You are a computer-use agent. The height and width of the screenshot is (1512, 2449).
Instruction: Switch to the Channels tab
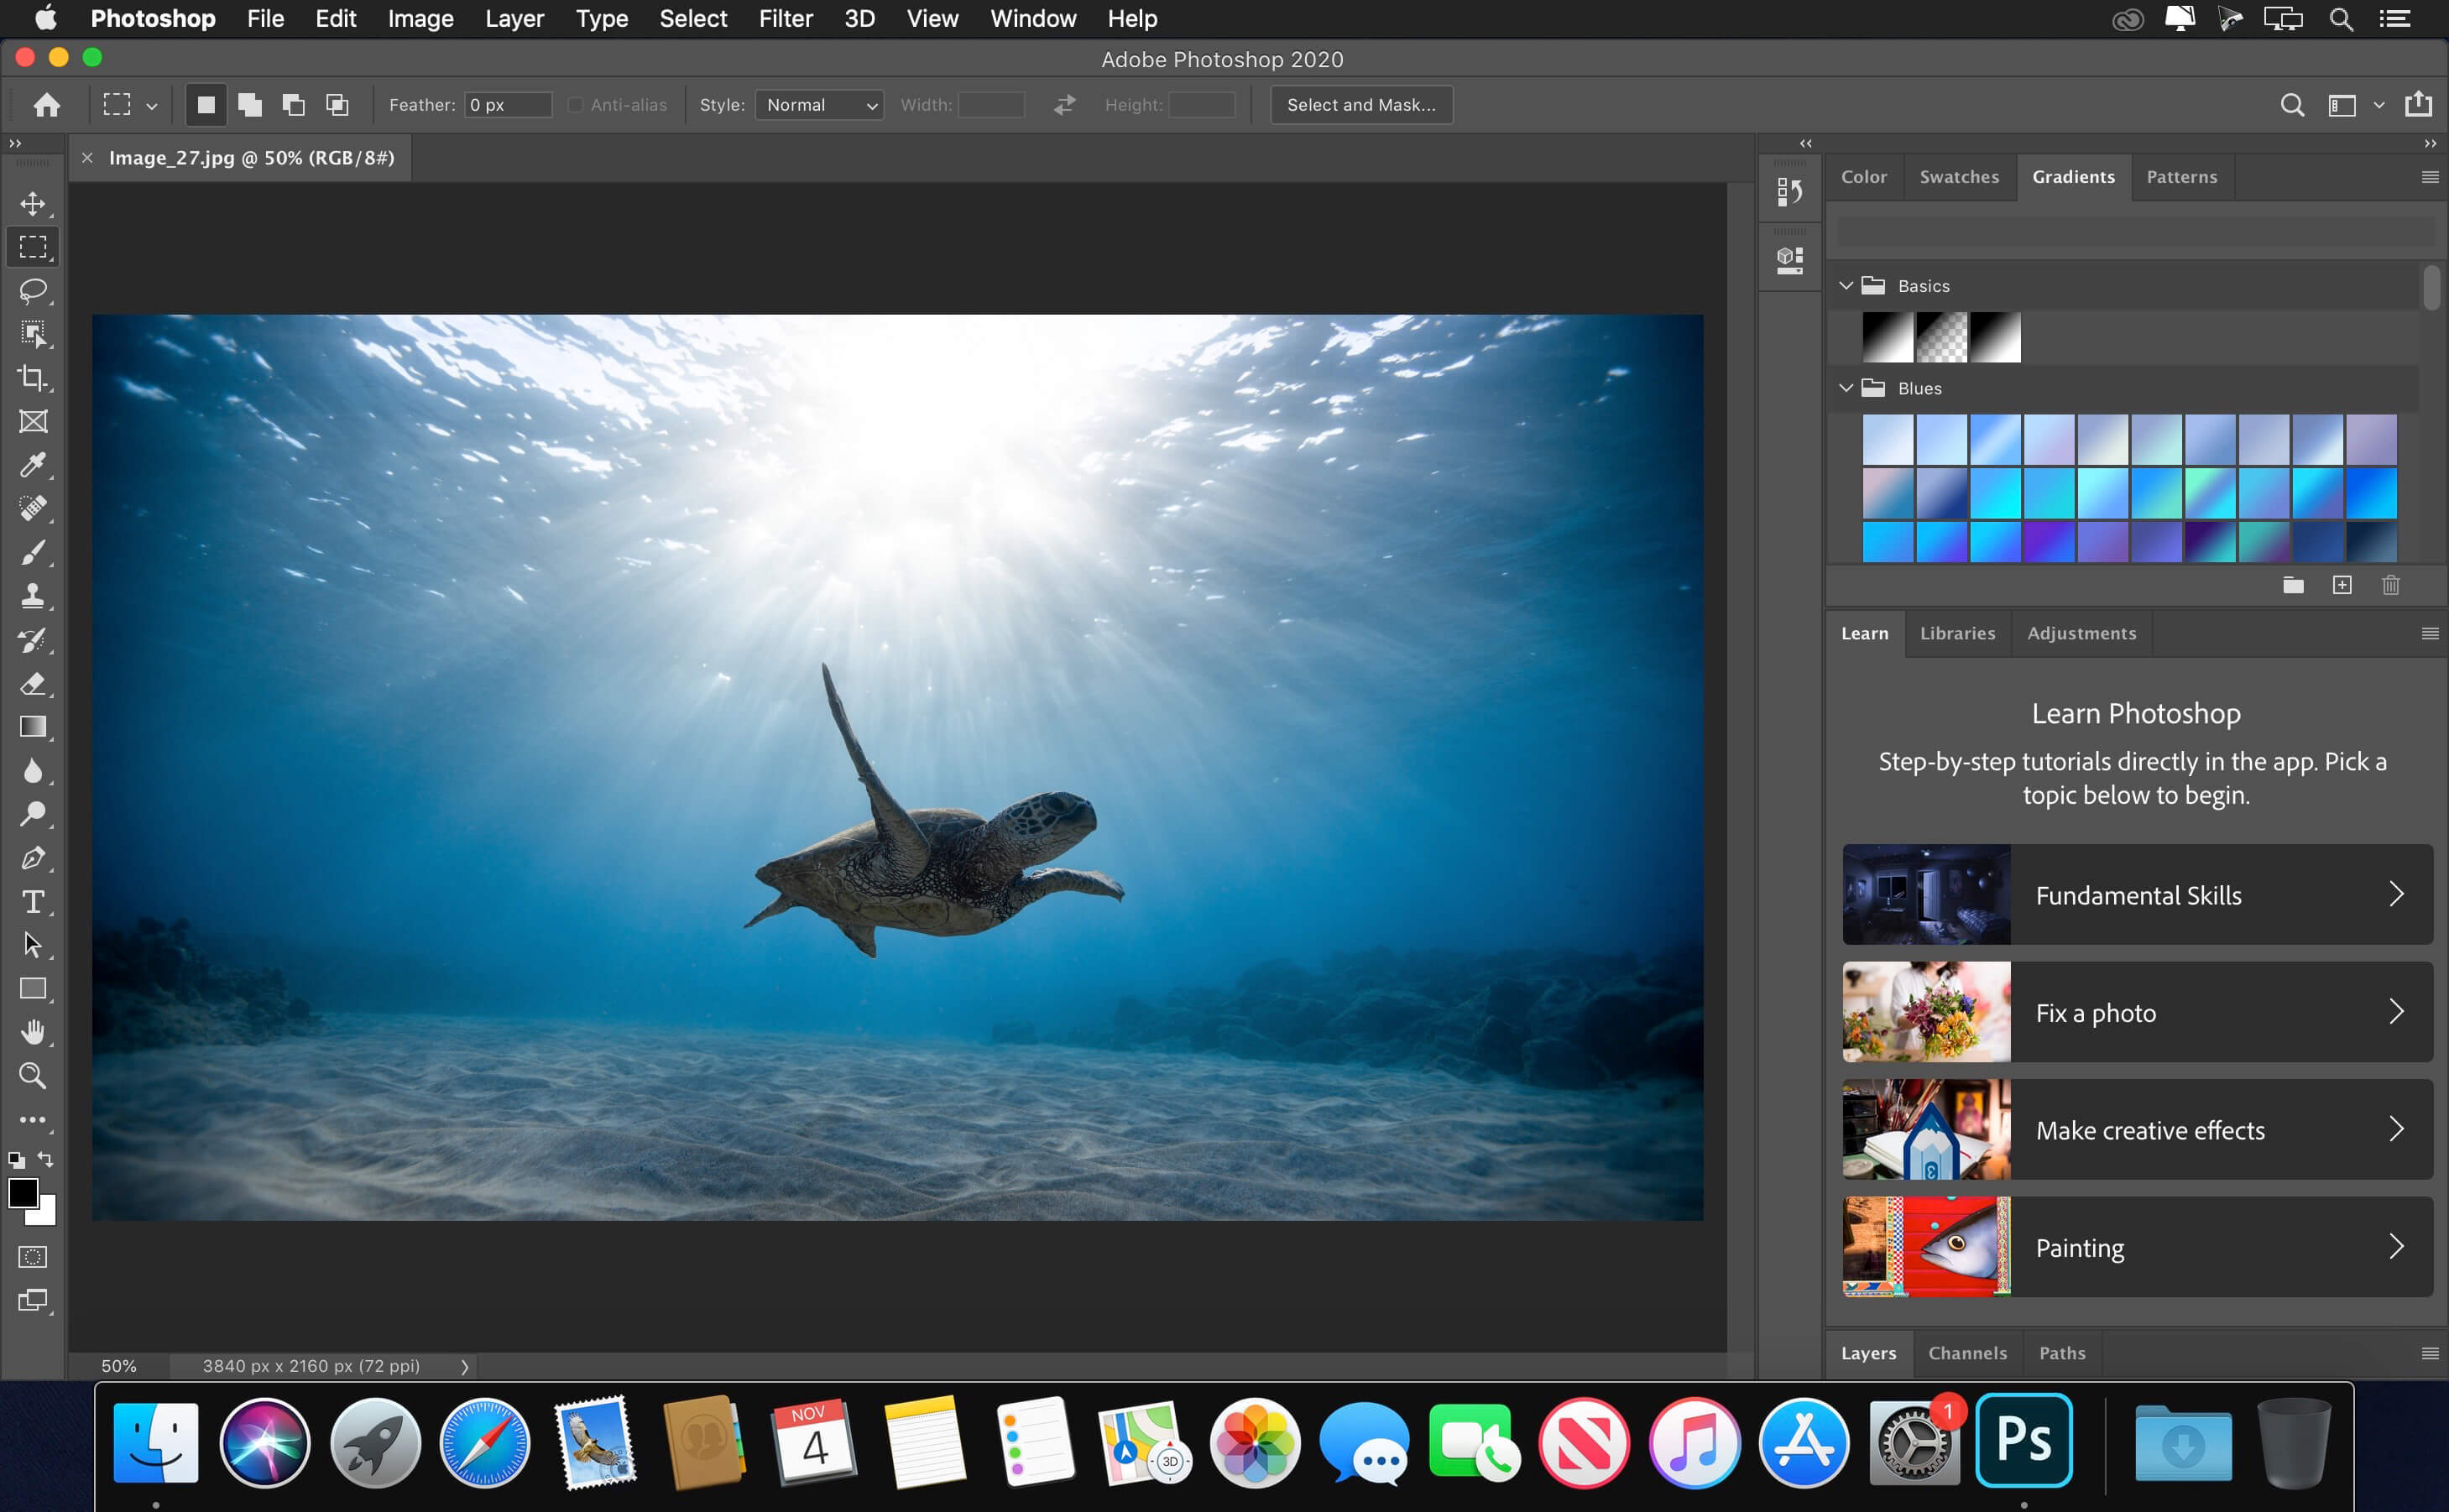1965,1351
